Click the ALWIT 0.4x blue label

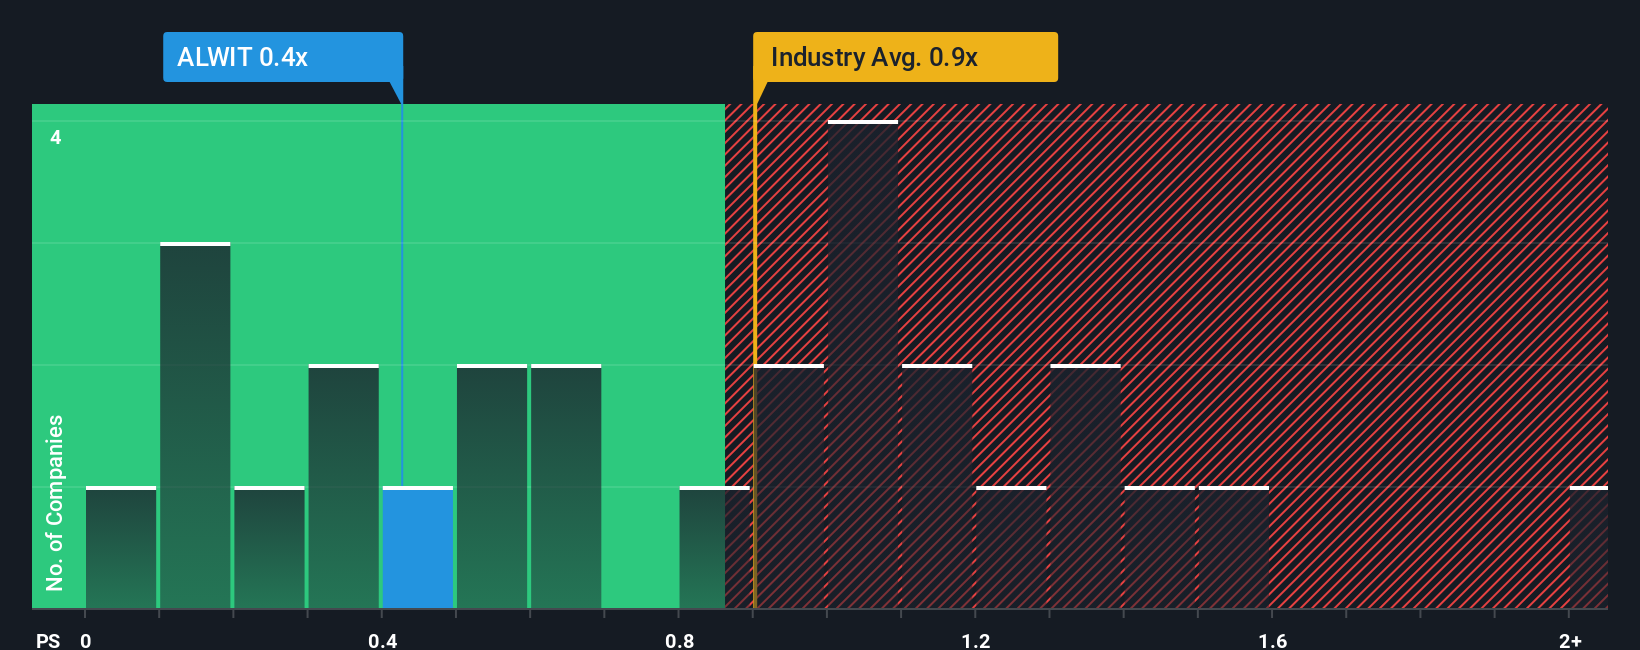point(283,57)
